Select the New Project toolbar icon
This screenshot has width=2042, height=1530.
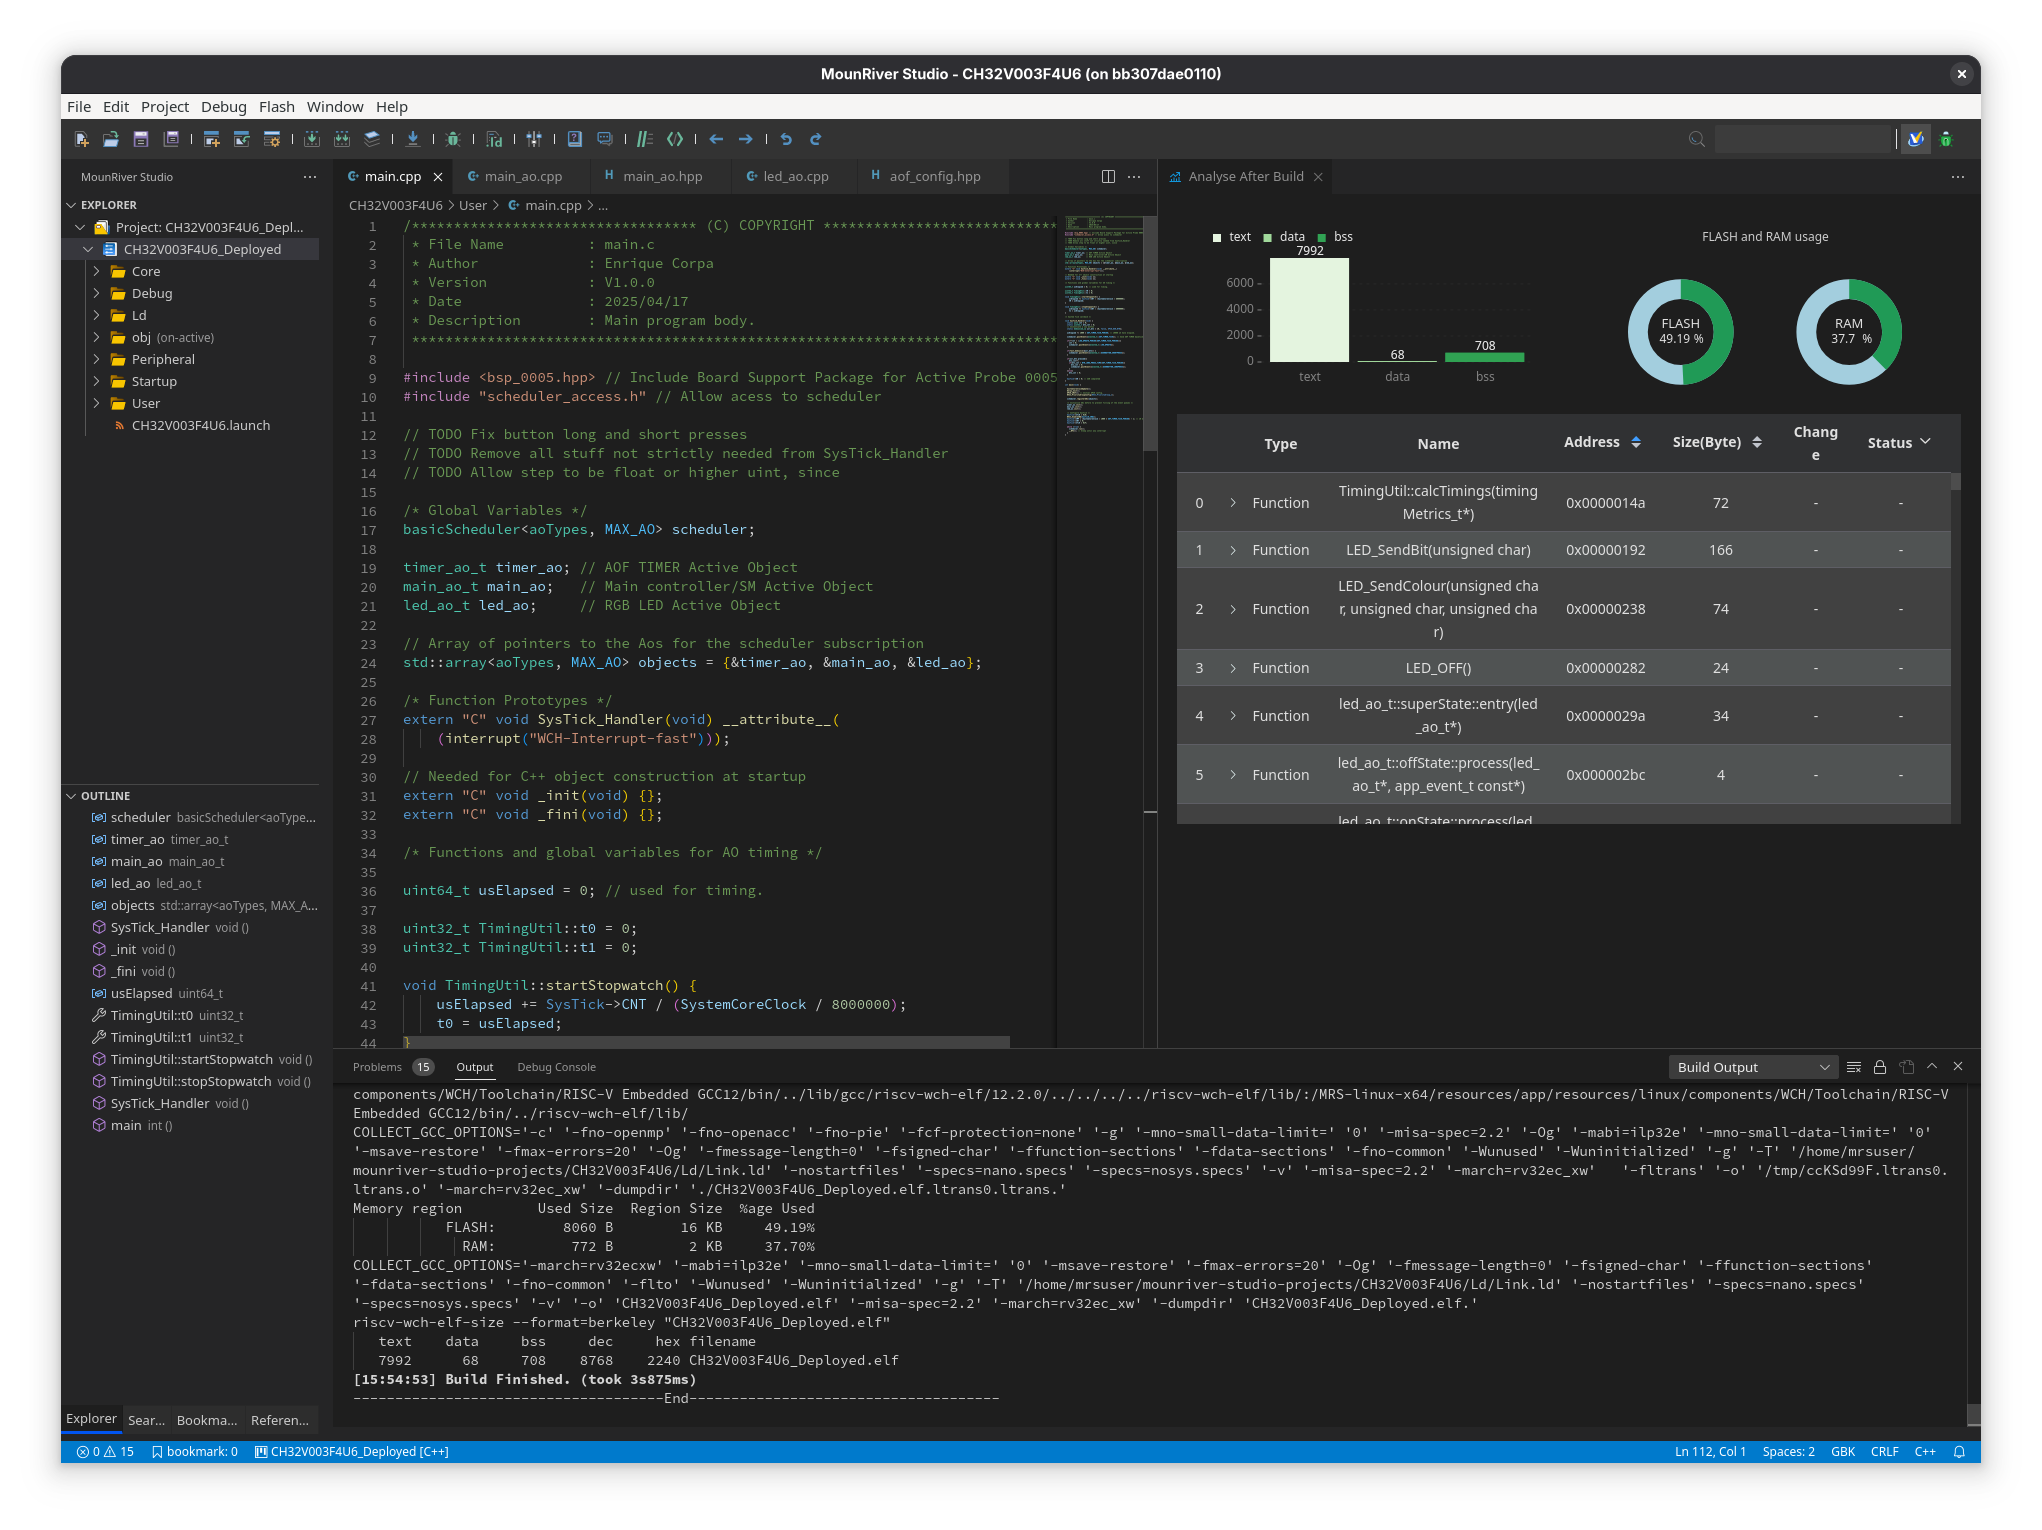click(x=211, y=139)
